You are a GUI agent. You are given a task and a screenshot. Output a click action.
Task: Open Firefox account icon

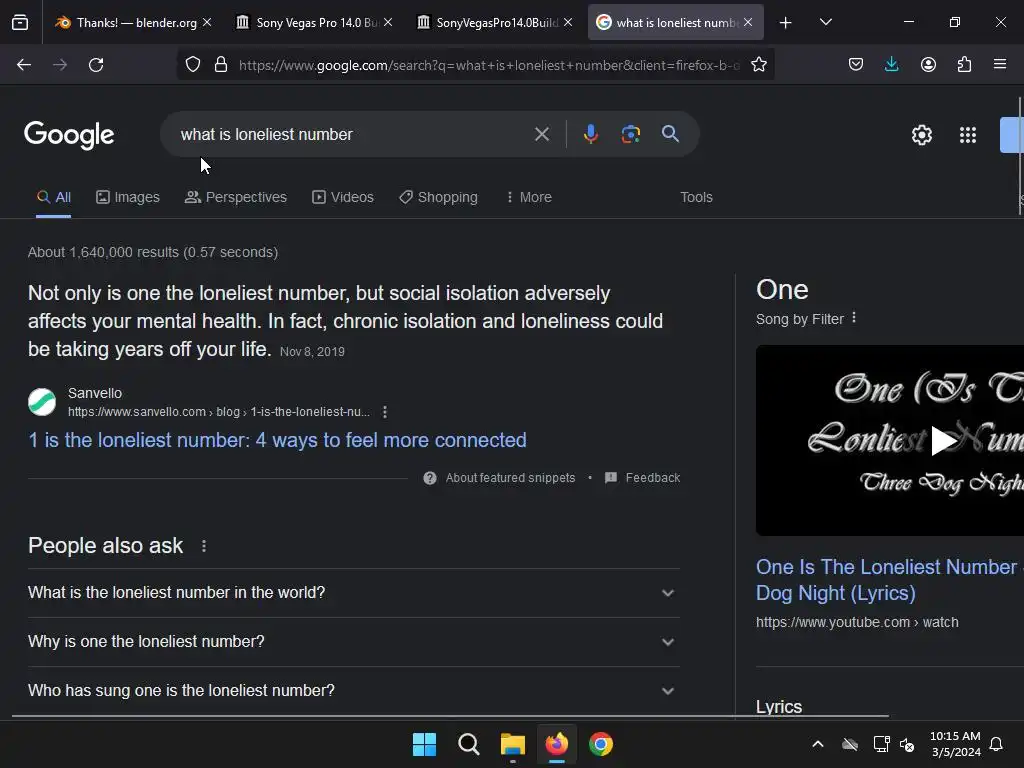928,65
